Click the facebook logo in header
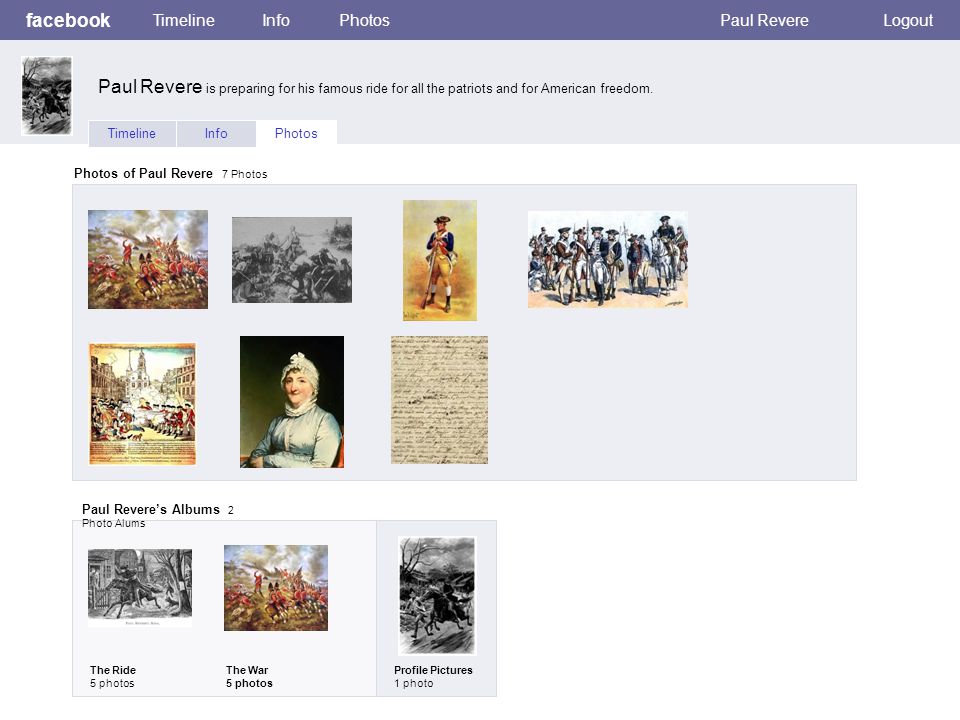This screenshot has height=720, width=960. click(x=68, y=20)
